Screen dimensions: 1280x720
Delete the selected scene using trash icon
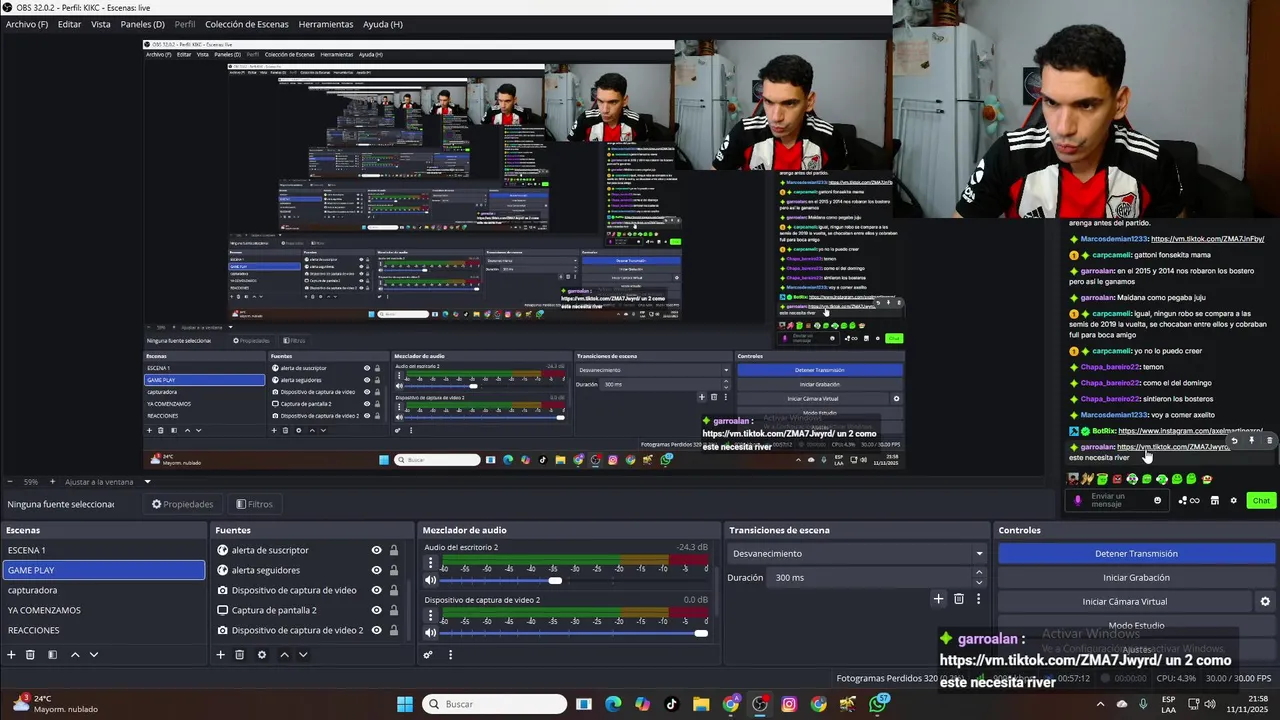(31, 654)
